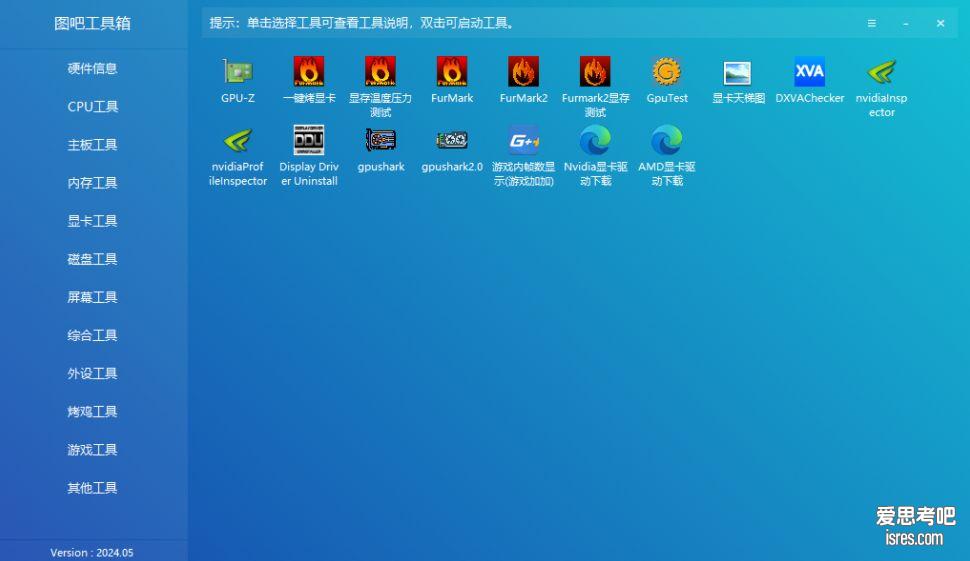Viewport: 970px width, 561px height.
Task: Open the 综合工具 category
Action: coord(92,335)
